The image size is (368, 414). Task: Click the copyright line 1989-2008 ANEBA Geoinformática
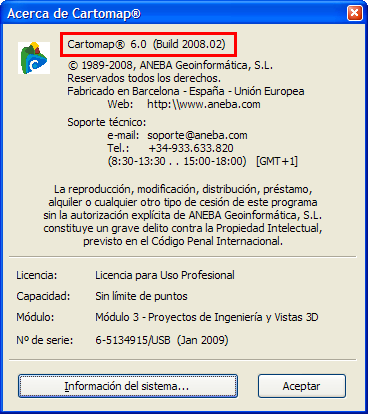point(170,65)
